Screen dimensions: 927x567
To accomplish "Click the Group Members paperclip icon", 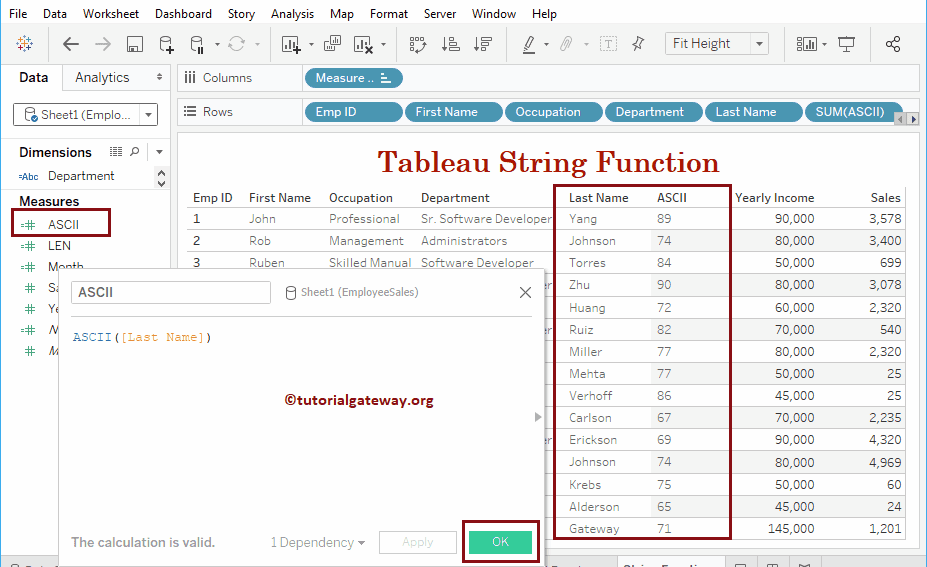I will coord(566,44).
